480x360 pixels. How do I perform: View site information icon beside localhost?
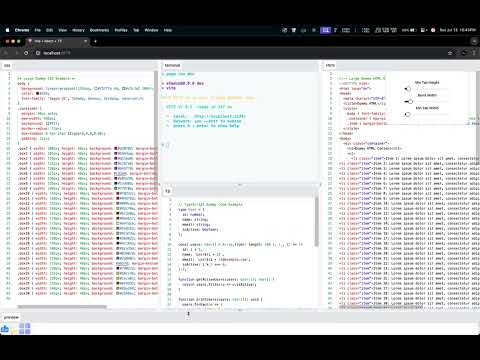coord(38,53)
